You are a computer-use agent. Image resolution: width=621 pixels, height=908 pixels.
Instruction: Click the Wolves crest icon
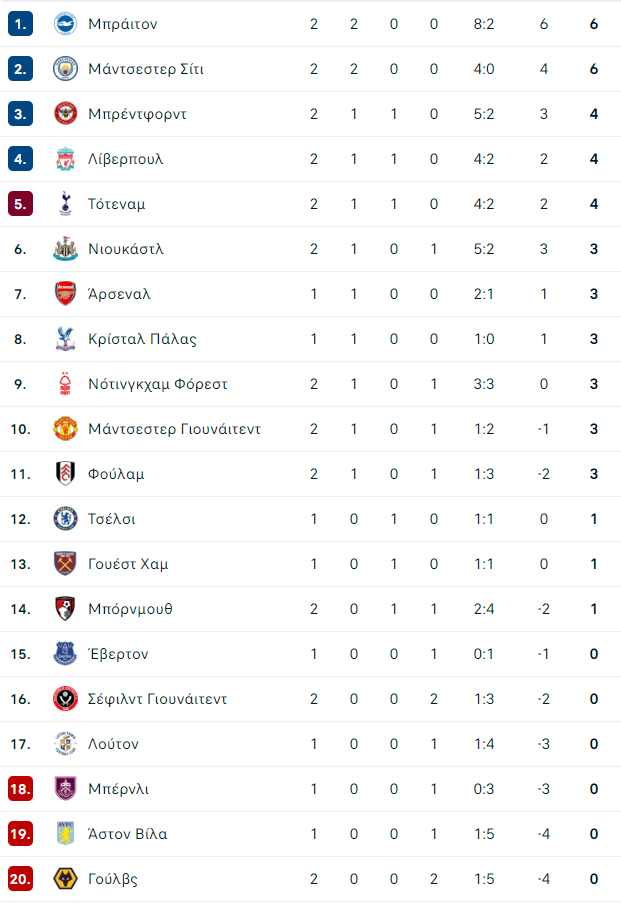[65, 878]
